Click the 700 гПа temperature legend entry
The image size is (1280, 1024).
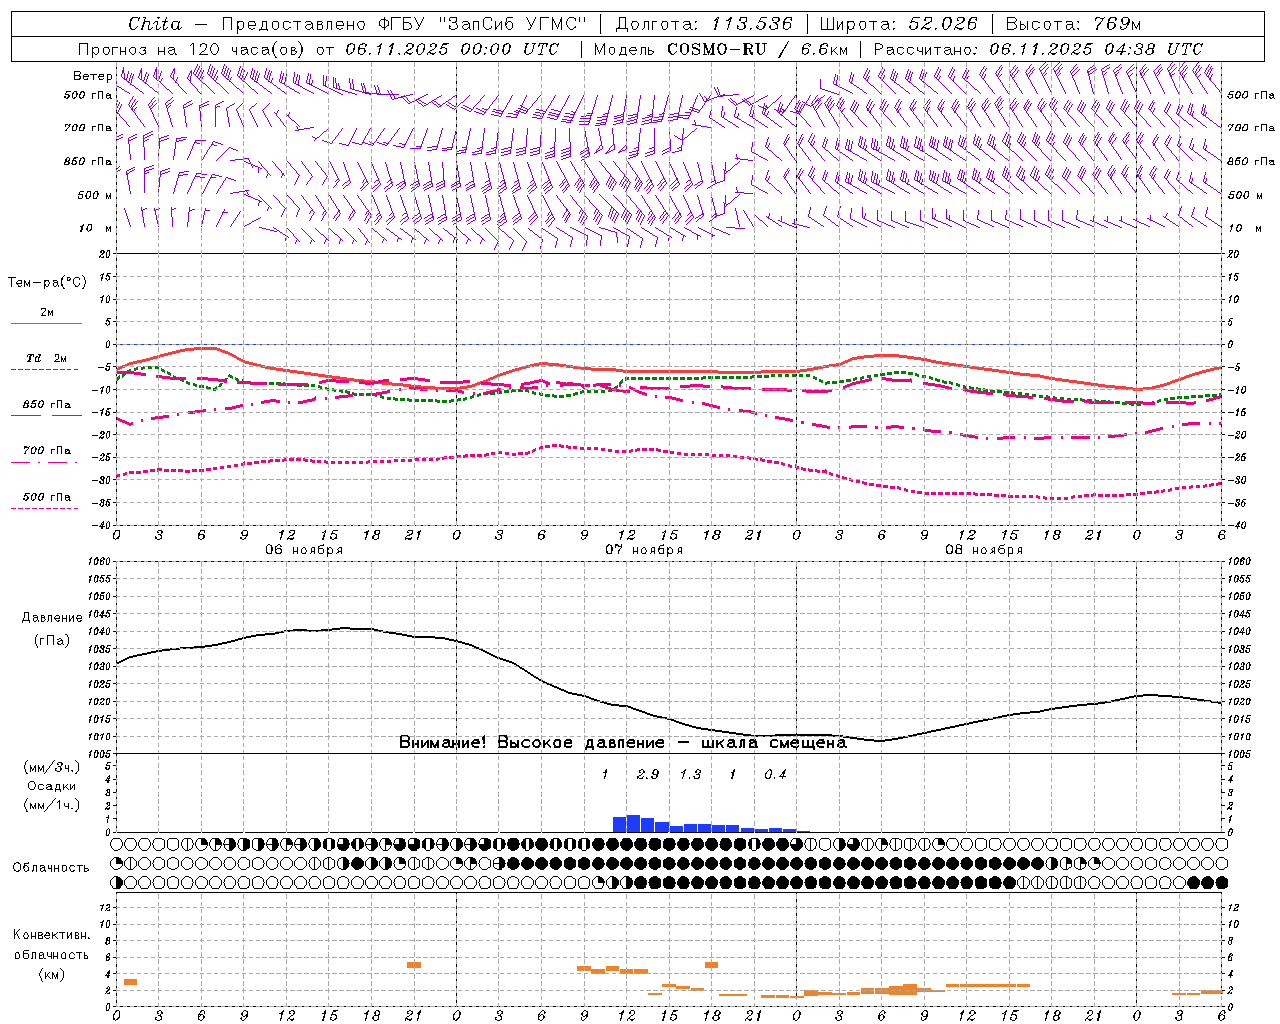47,451
